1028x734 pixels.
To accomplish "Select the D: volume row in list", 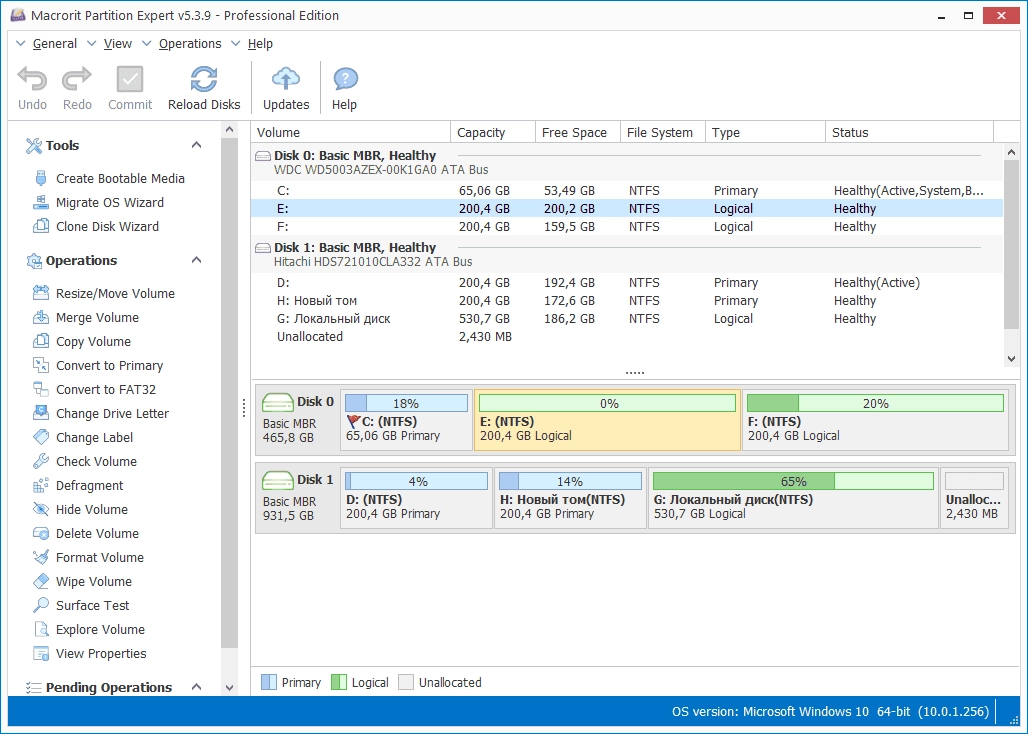I will pyautogui.click(x=627, y=282).
